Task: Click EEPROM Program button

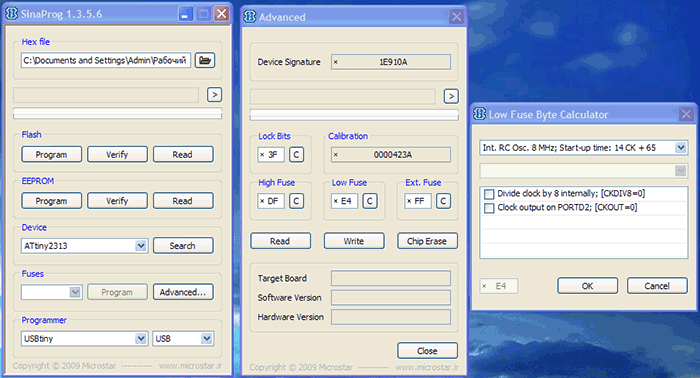Action: click(x=51, y=201)
